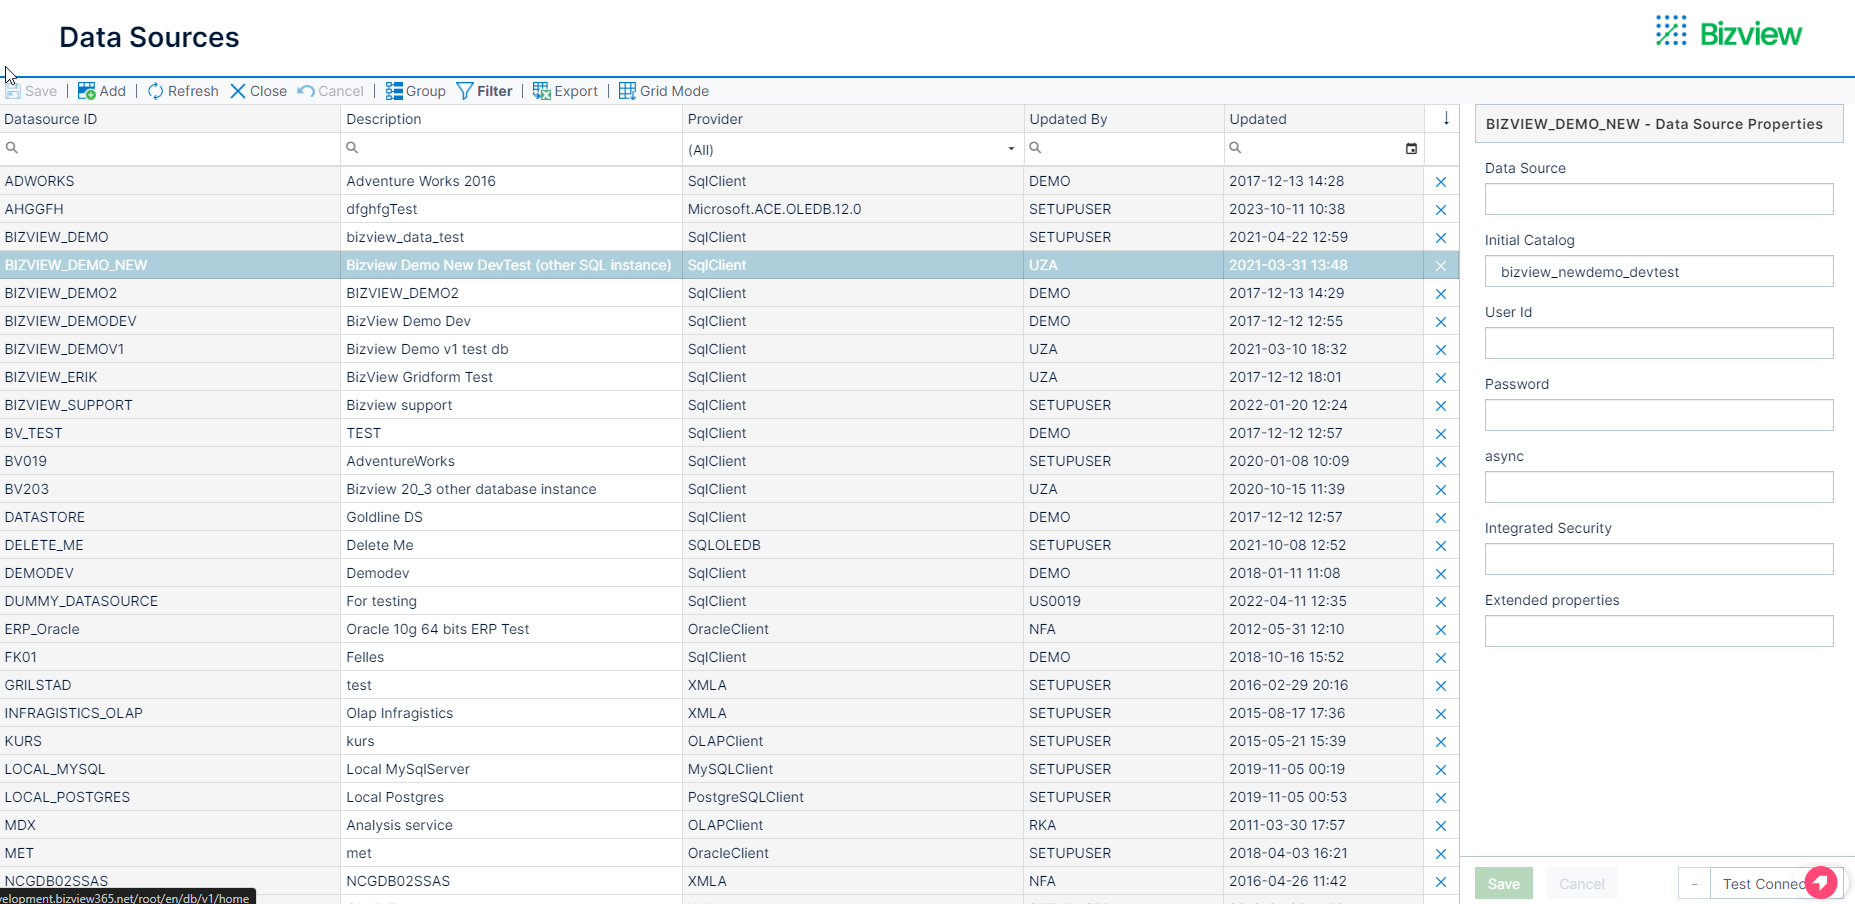Delete the ADWORKS row
The width and height of the screenshot is (1855, 904).
1441,182
